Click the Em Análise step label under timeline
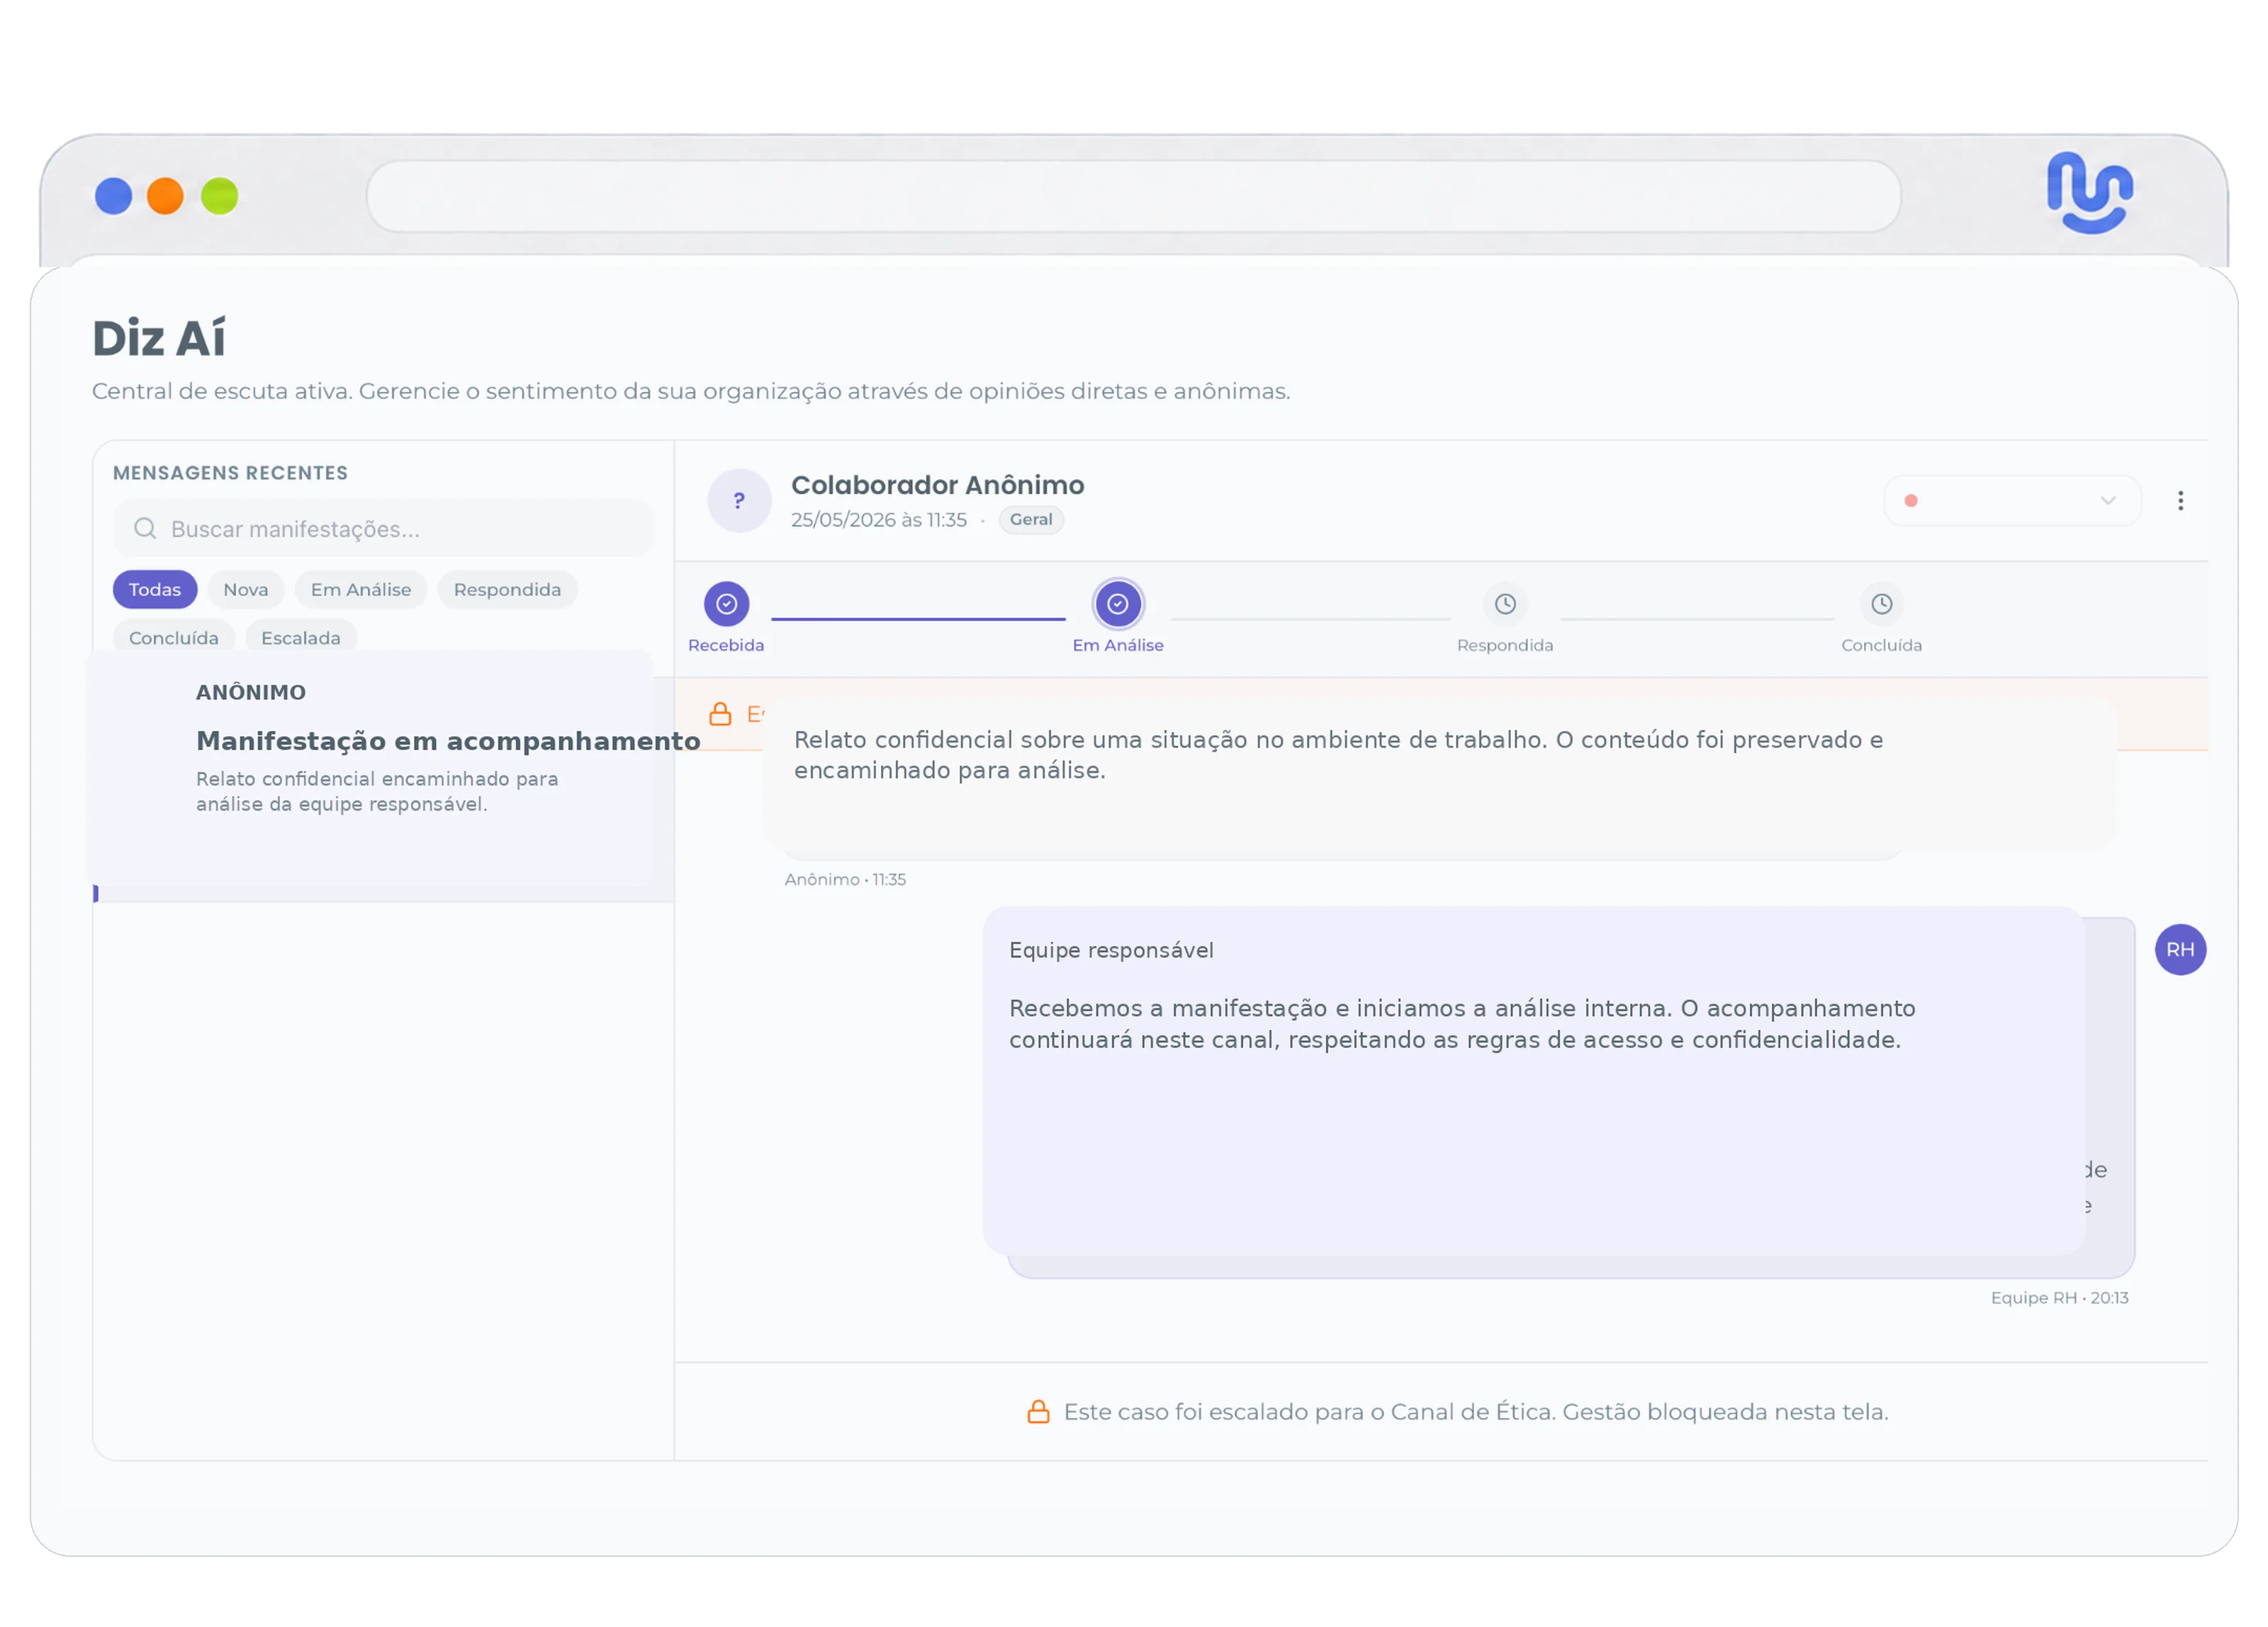 click(1118, 645)
